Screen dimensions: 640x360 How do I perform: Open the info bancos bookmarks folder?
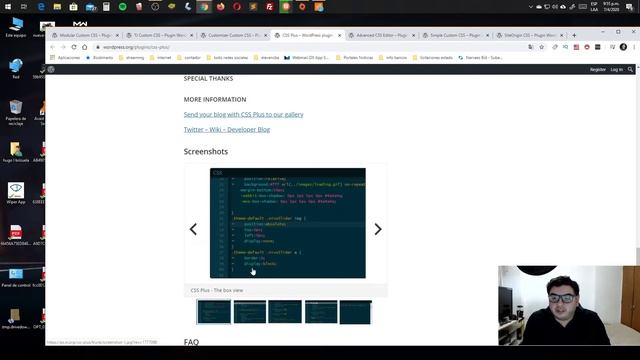click(393, 58)
